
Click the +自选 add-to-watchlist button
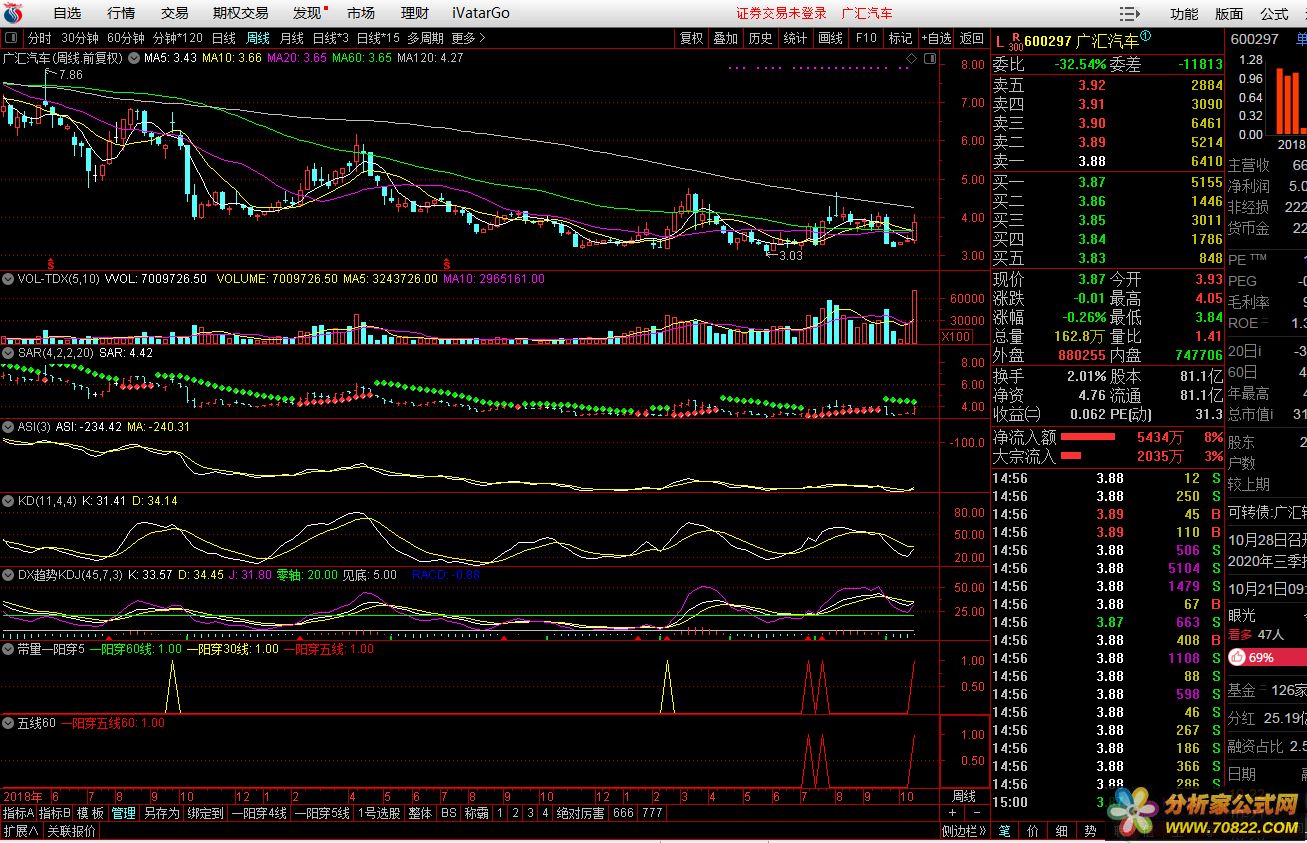click(936, 38)
